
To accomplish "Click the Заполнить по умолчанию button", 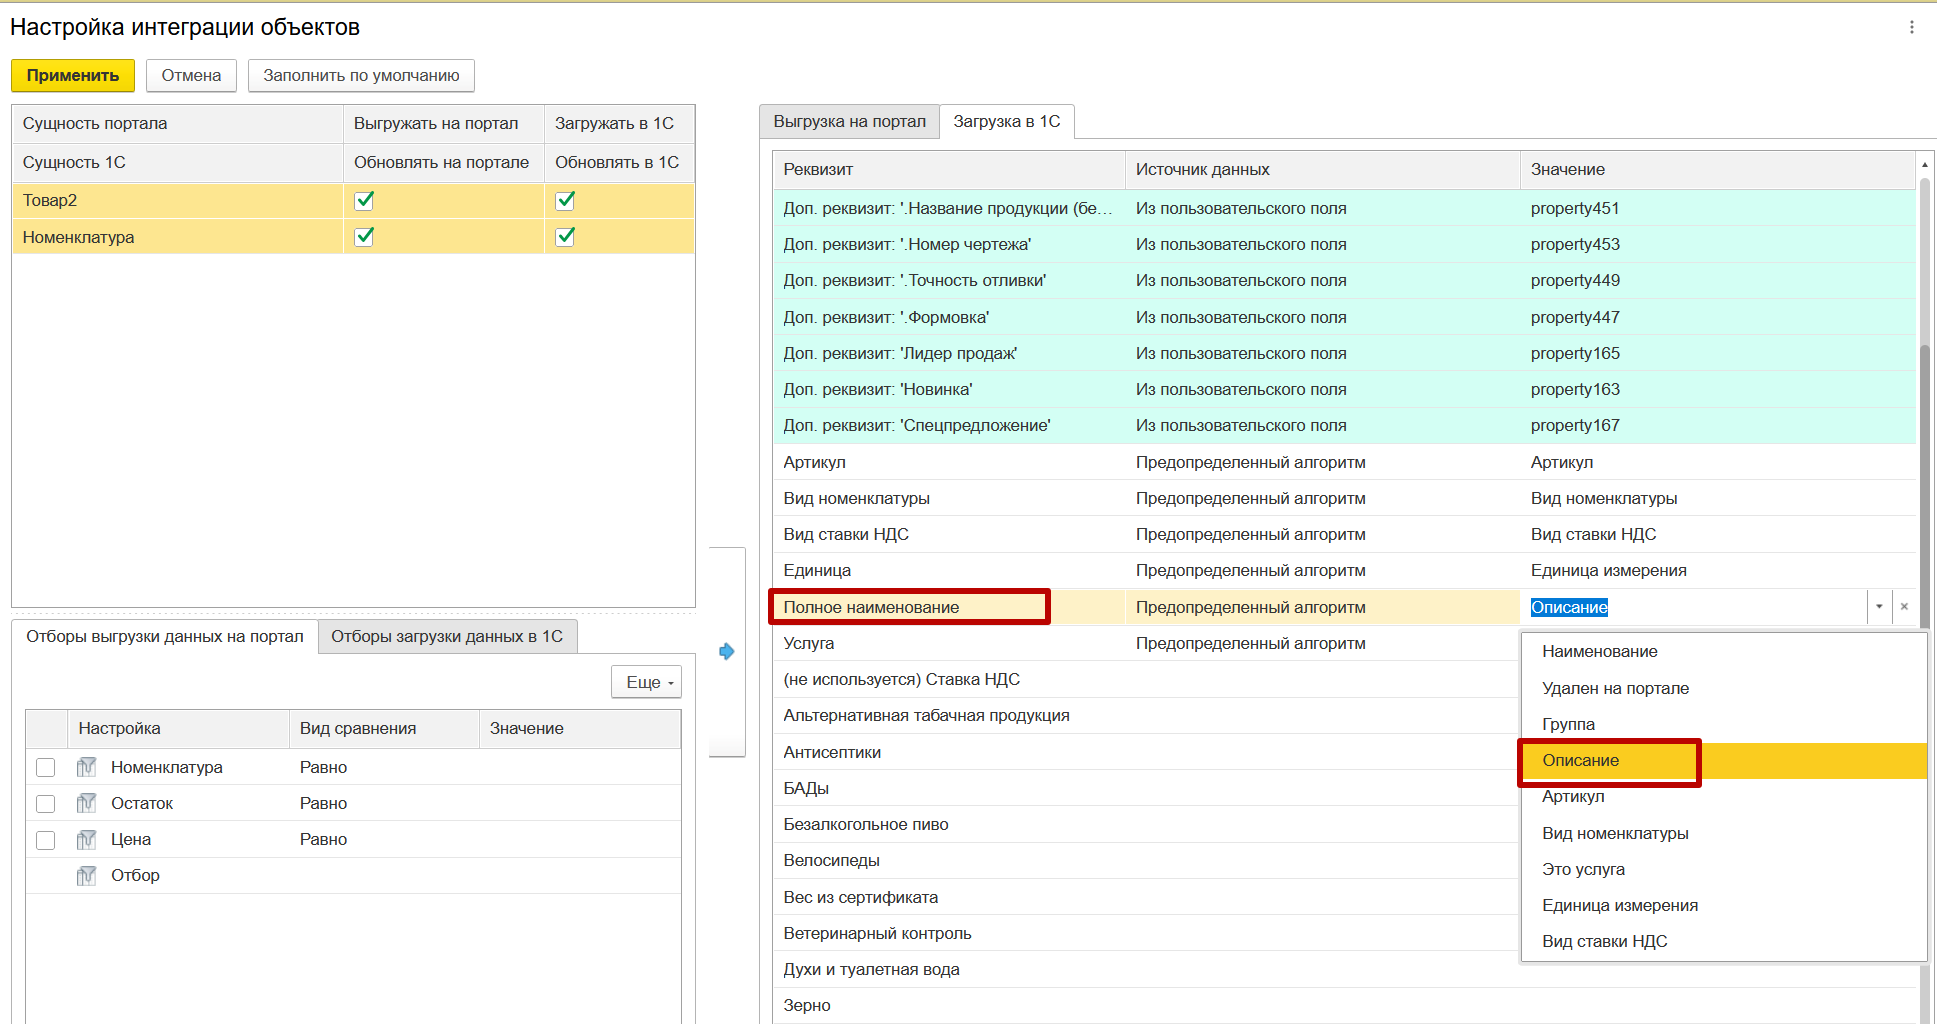I will (x=361, y=75).
